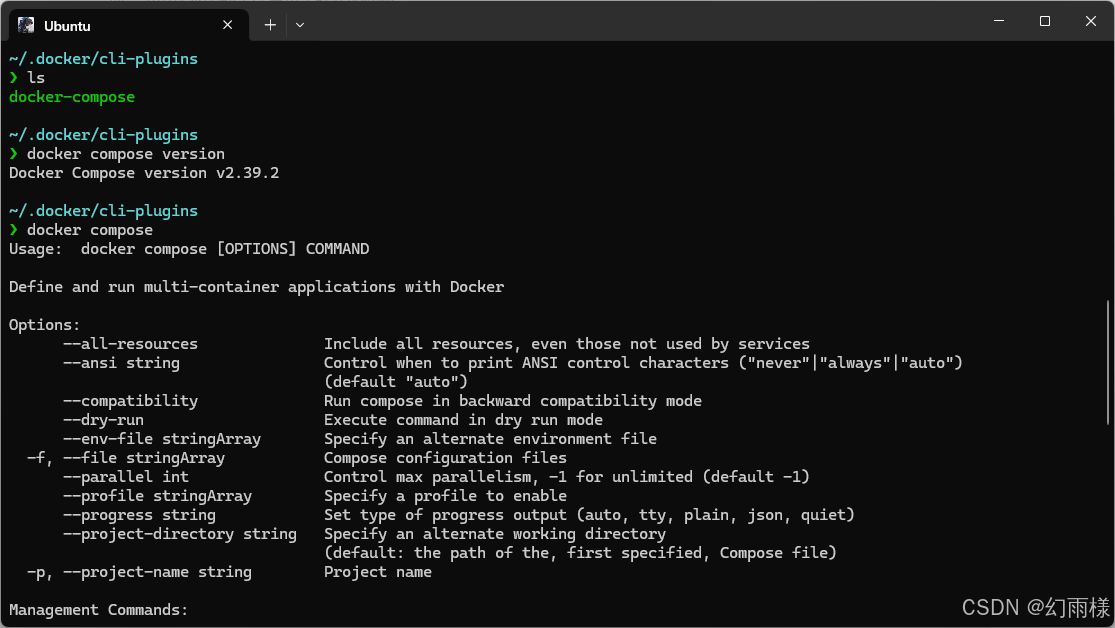Click the 'Options:' heading
The image size is (1115, 628).
point(44,325)
